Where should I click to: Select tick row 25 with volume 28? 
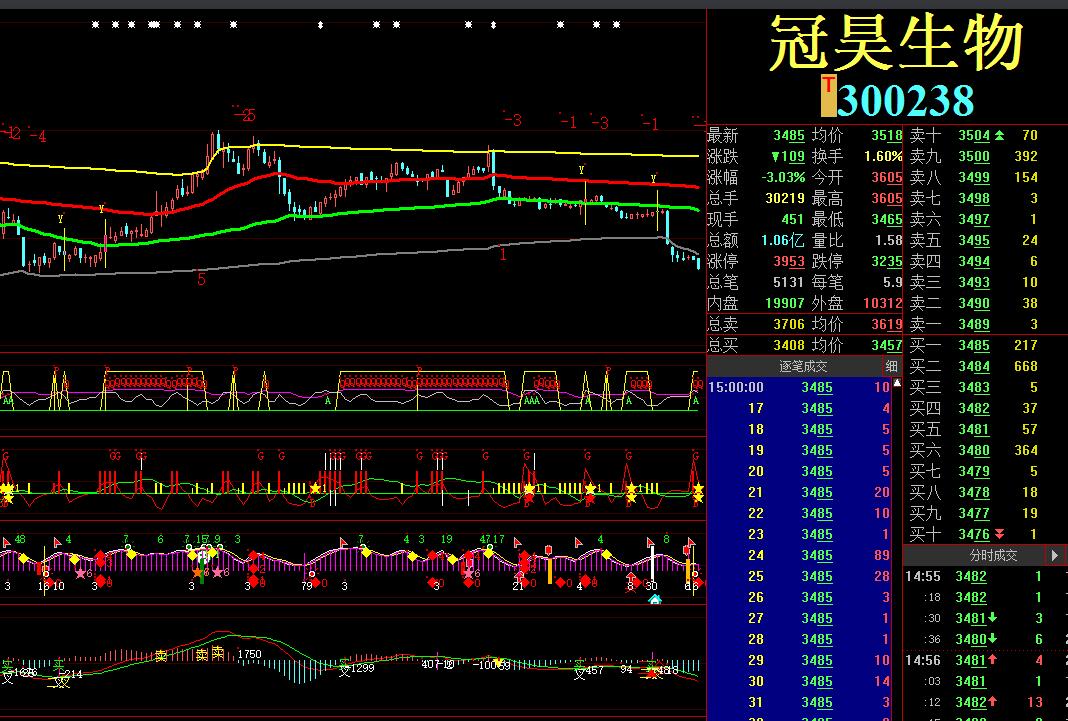800,577
